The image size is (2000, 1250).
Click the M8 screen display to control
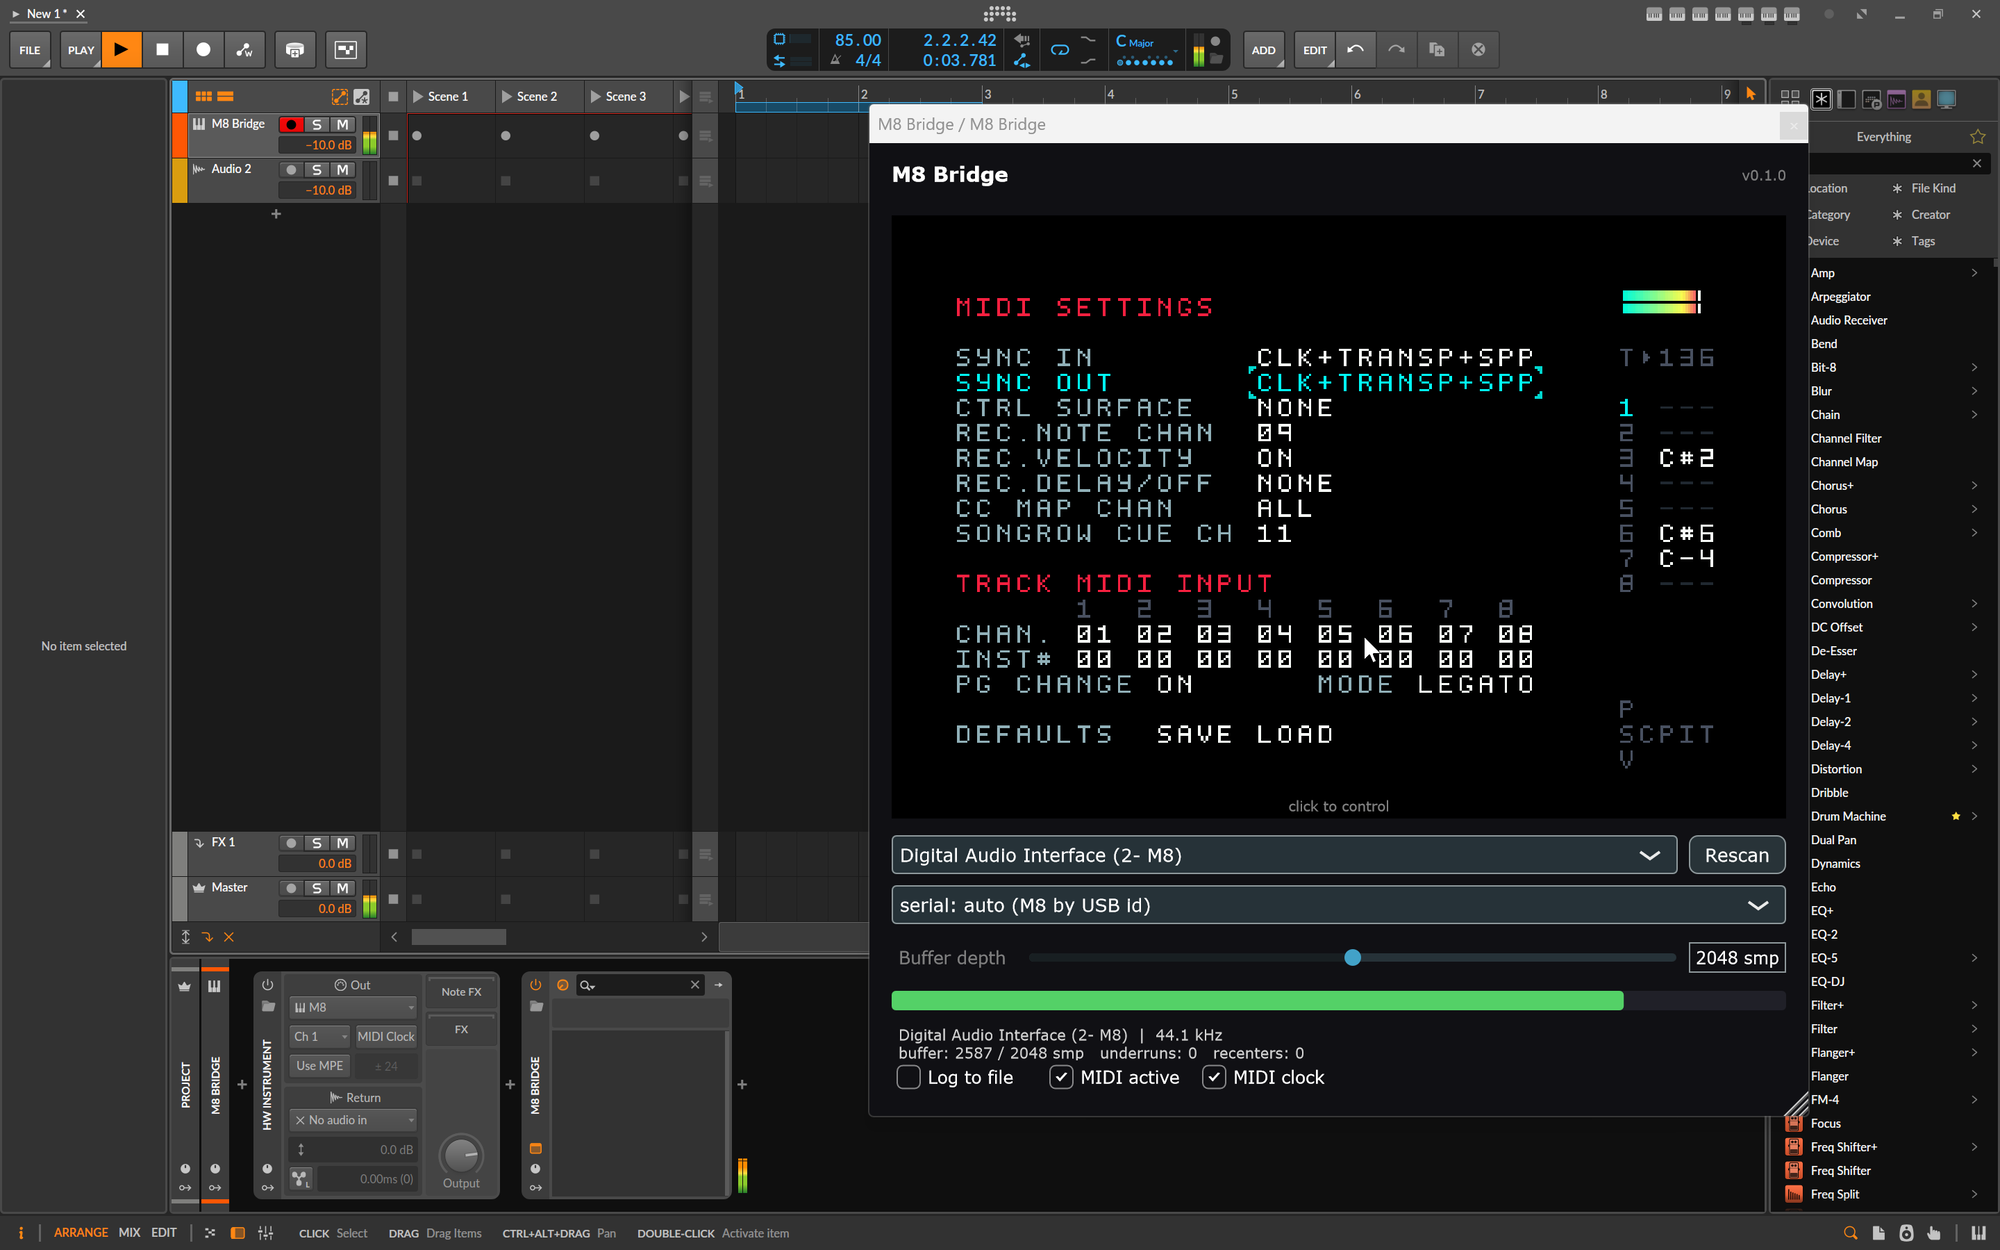pyautogui.click(x=1338, y=517)
